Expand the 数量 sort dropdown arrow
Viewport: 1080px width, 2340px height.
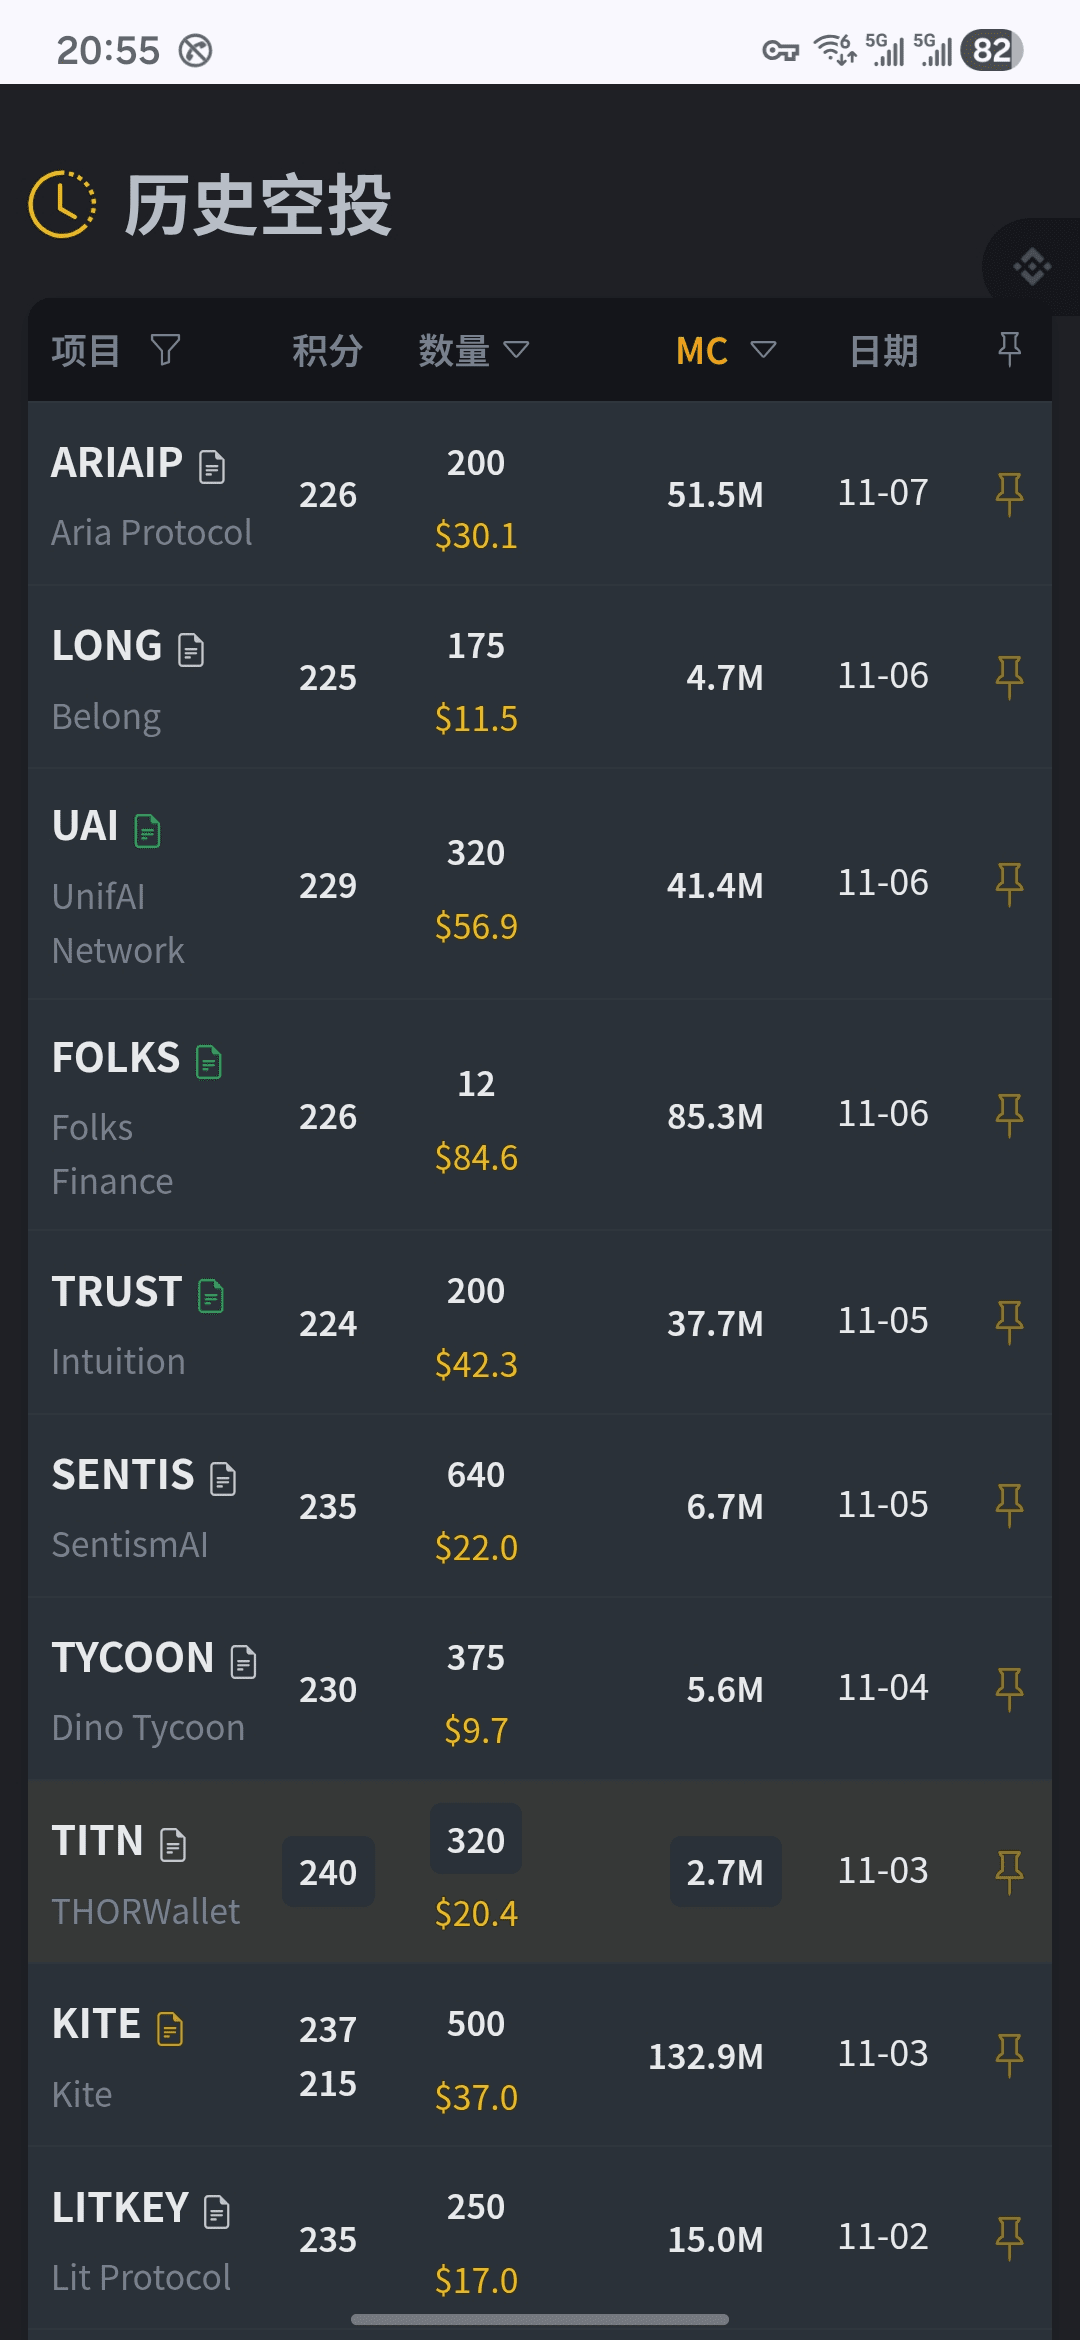tap(516, 349)
